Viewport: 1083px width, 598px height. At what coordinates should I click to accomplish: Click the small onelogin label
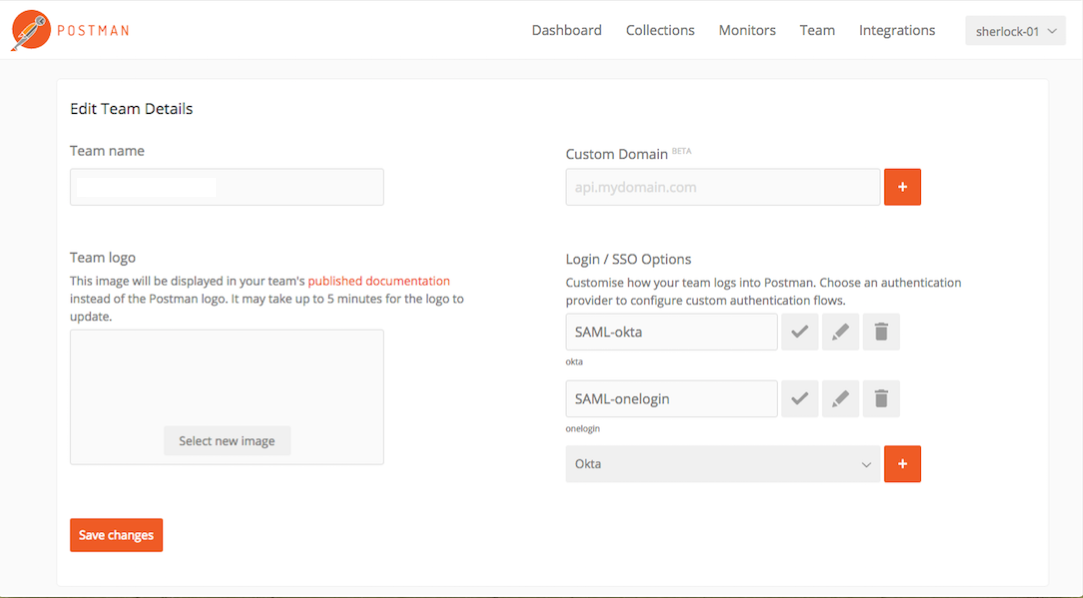583,429
